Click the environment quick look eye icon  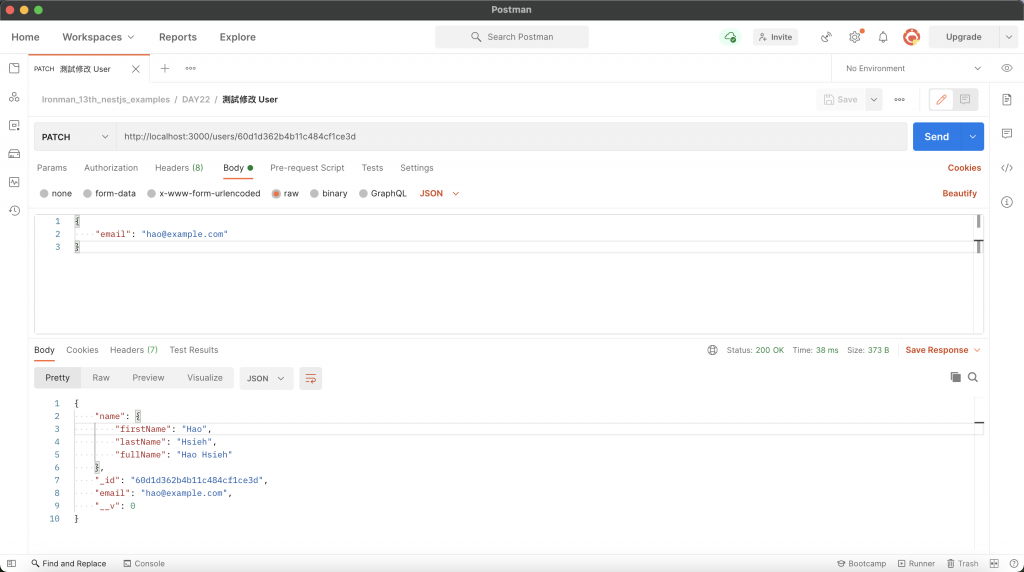(1006, 69)
